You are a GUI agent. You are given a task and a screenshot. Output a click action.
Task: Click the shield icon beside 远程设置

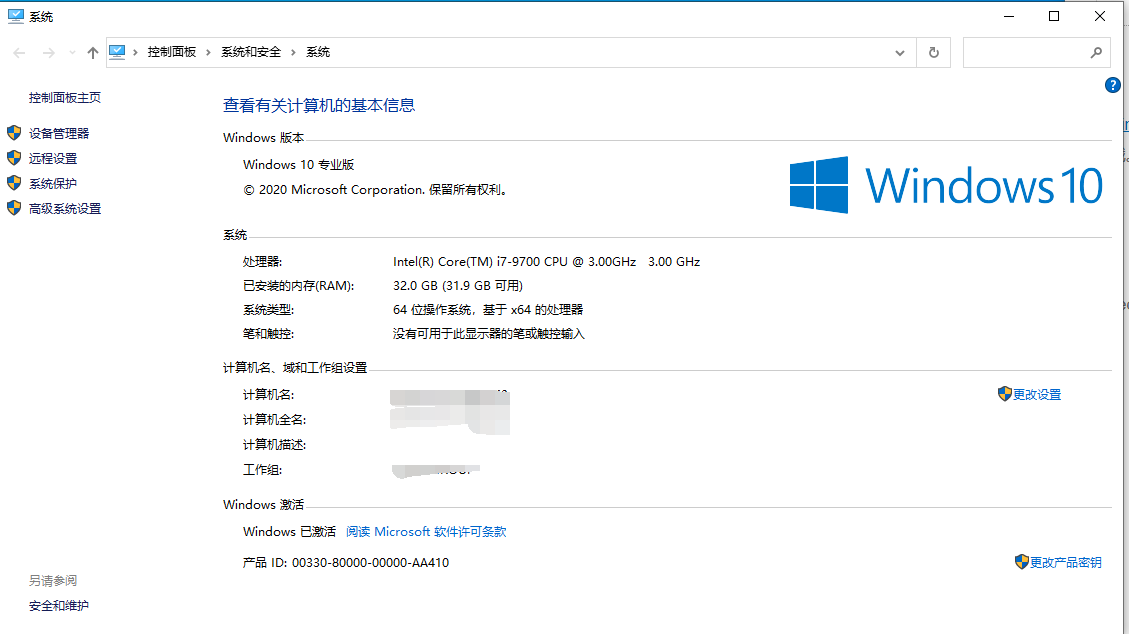coord(14,157)
